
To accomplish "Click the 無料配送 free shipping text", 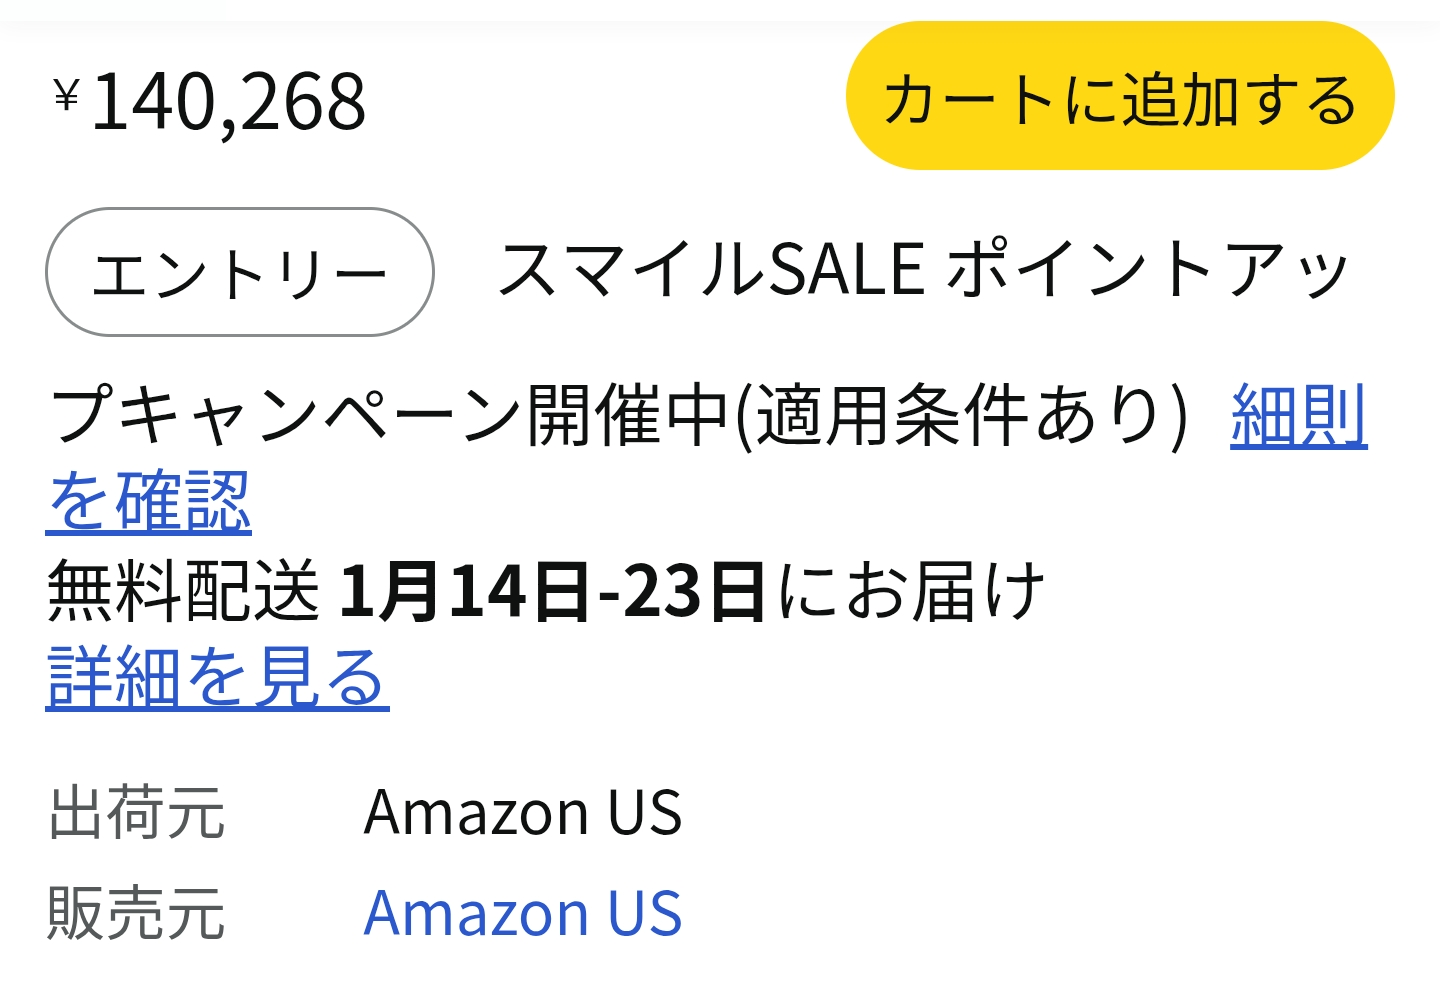I will 183,591.
